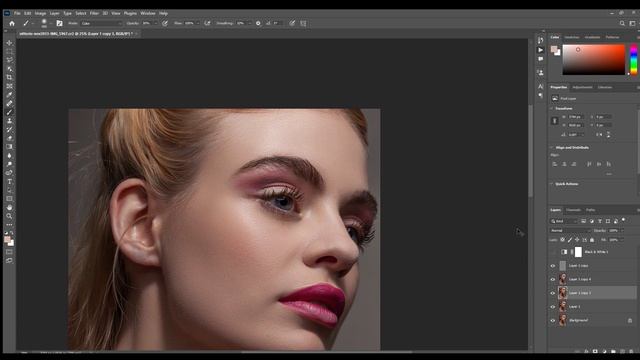Open the smoothing options gear
This screenshot has width=640, height=360.
click(258, 23)
